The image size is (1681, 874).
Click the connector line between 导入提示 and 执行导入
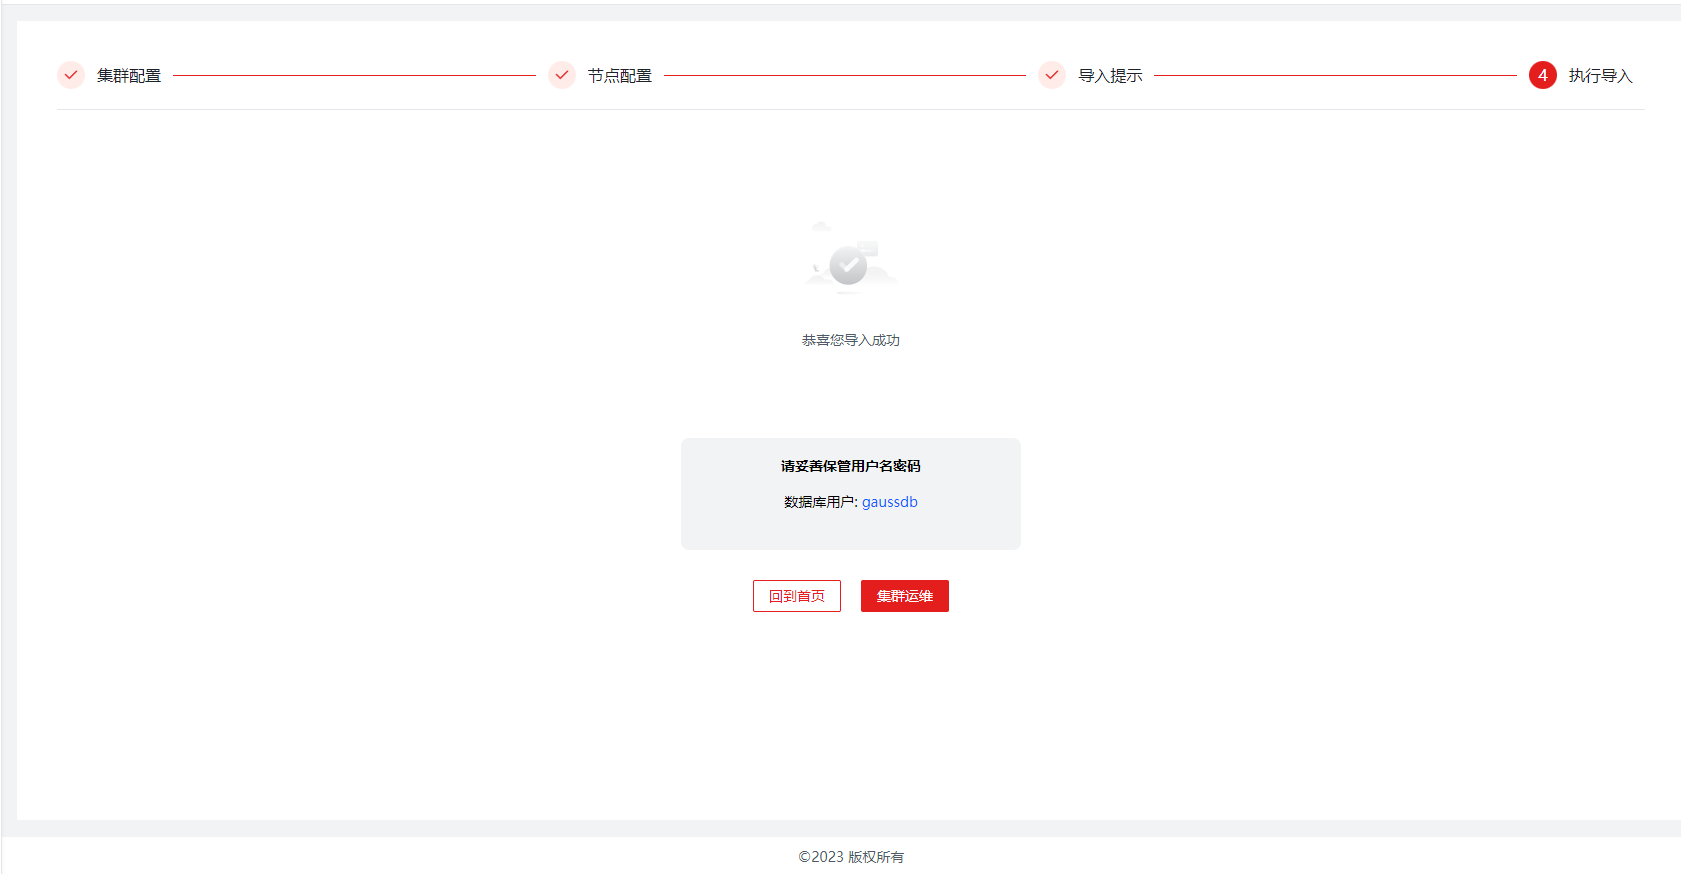coord(1335,75)
